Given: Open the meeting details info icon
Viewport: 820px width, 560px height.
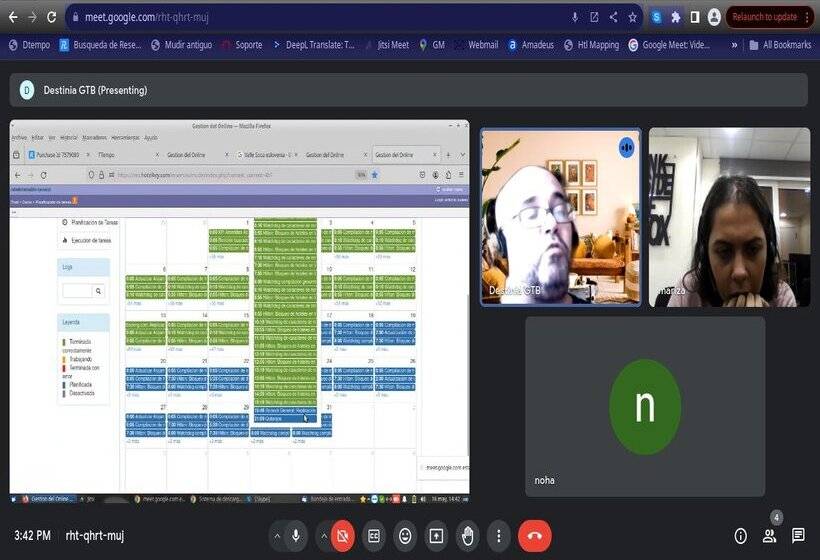Looking at the screenshot, I should click(x=740, y=536).
